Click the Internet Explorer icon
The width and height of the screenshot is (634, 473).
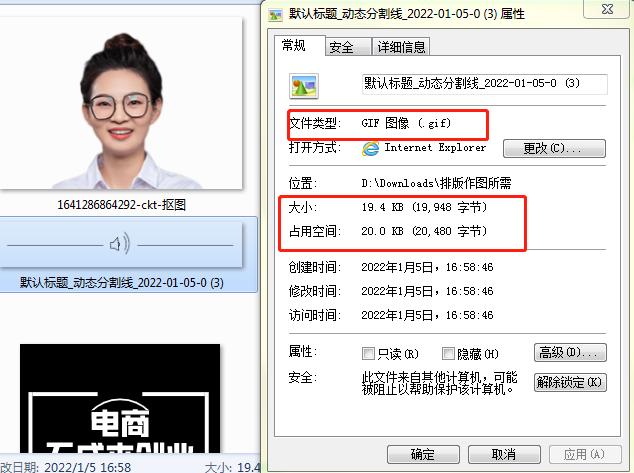371,148
